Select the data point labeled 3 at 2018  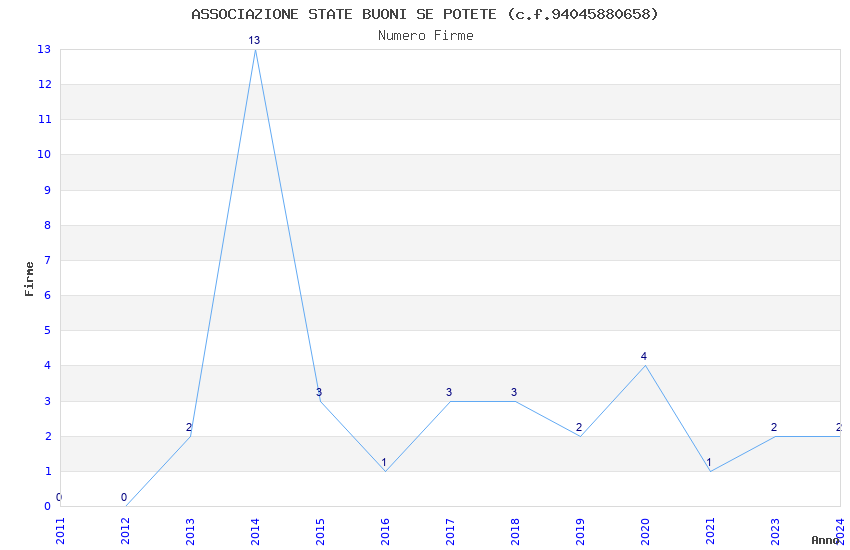point(515,401)
